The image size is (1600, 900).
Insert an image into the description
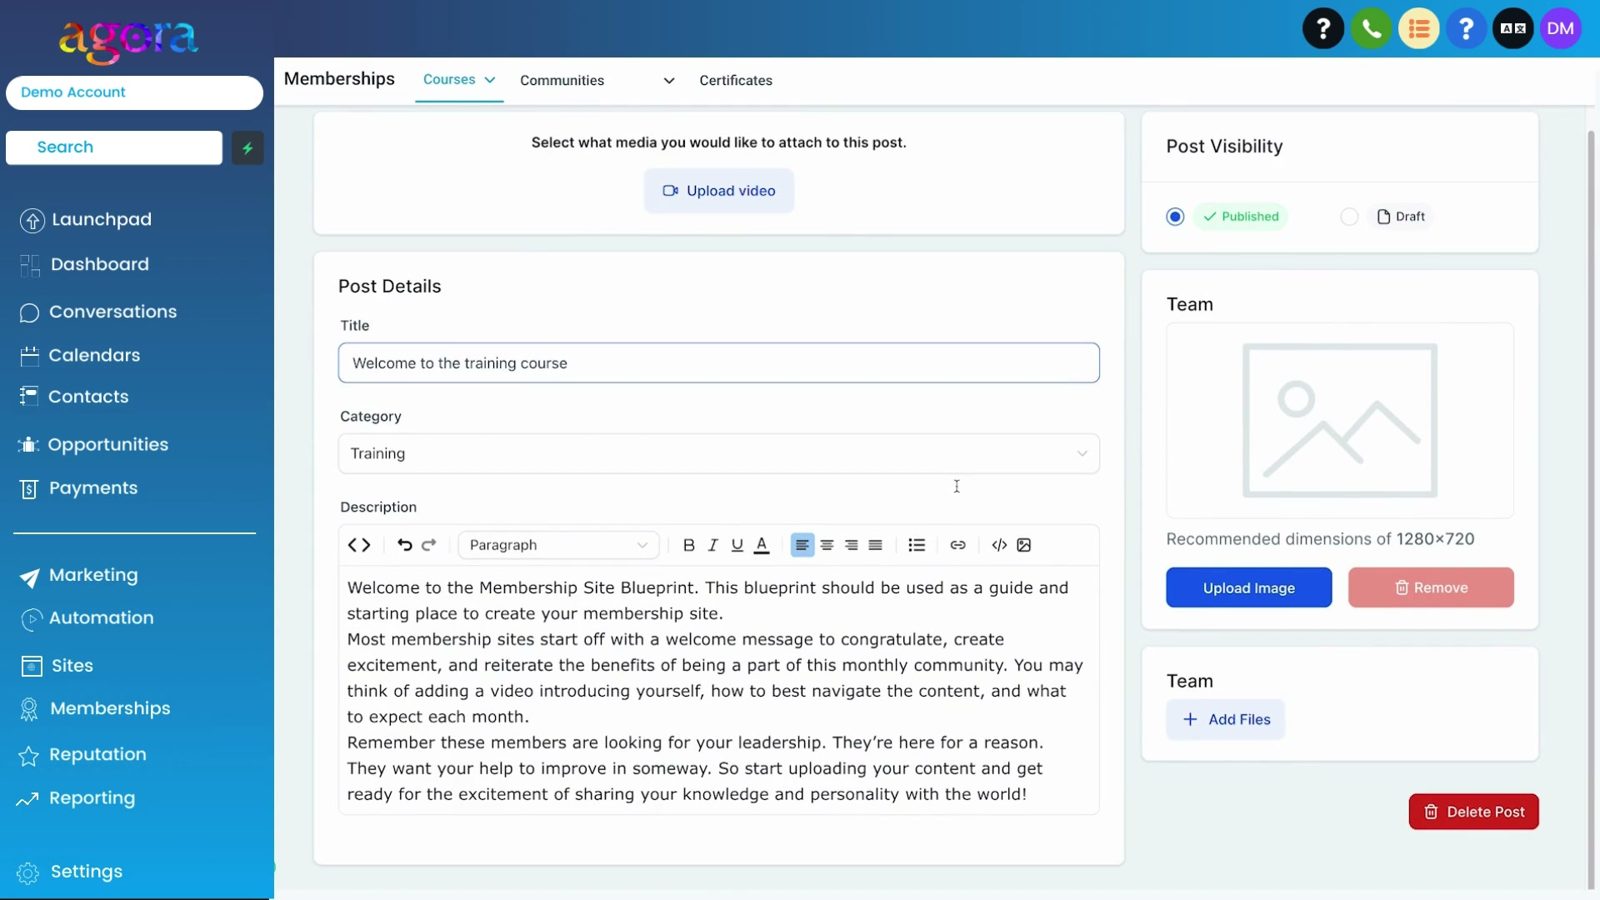[1024, 545]
